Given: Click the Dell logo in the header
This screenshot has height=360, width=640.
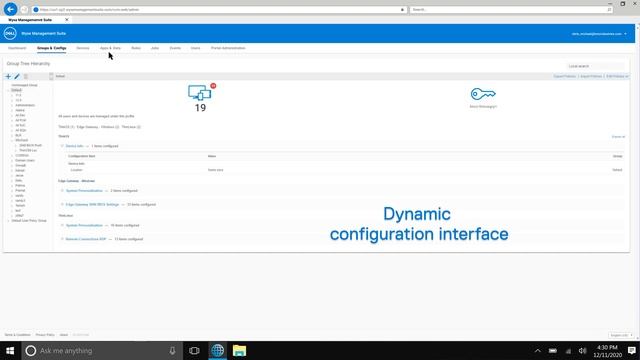Looking at the screenshot, I should (x=10, y=33).
